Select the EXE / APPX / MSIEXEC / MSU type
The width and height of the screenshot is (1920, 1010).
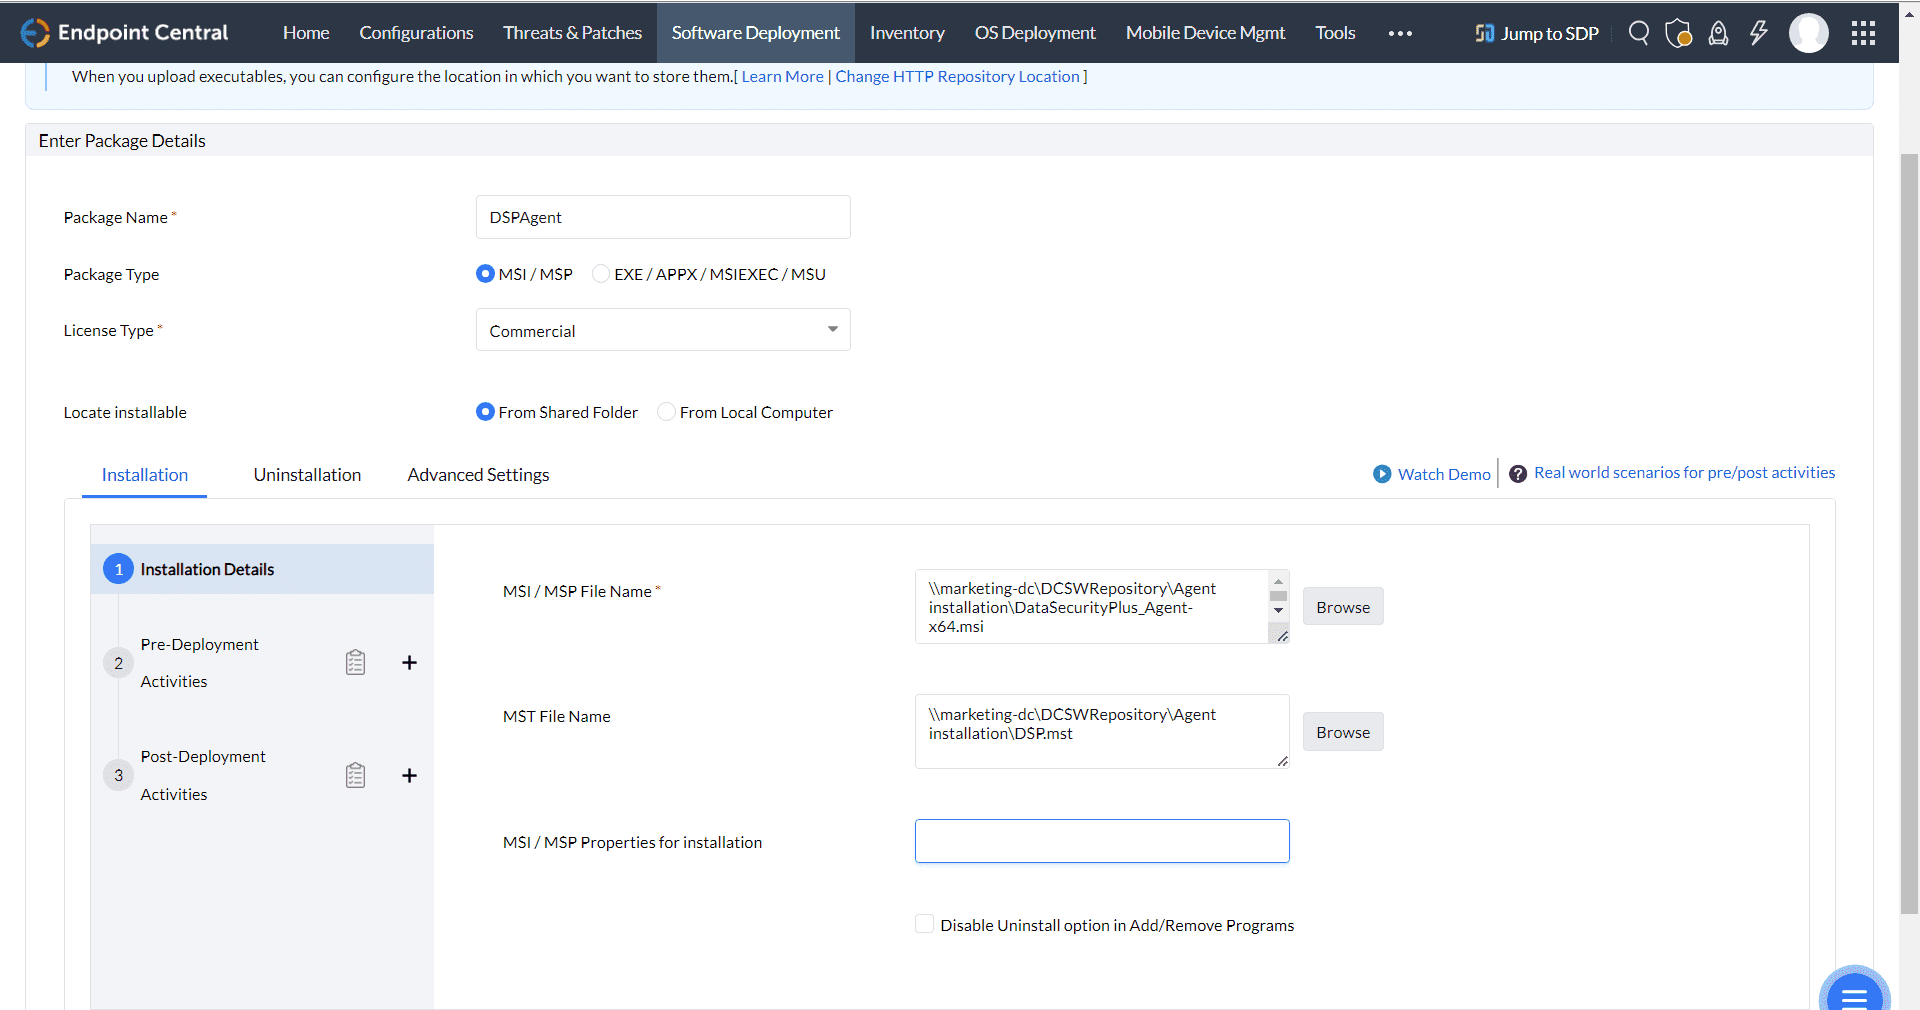click(601, 274)
